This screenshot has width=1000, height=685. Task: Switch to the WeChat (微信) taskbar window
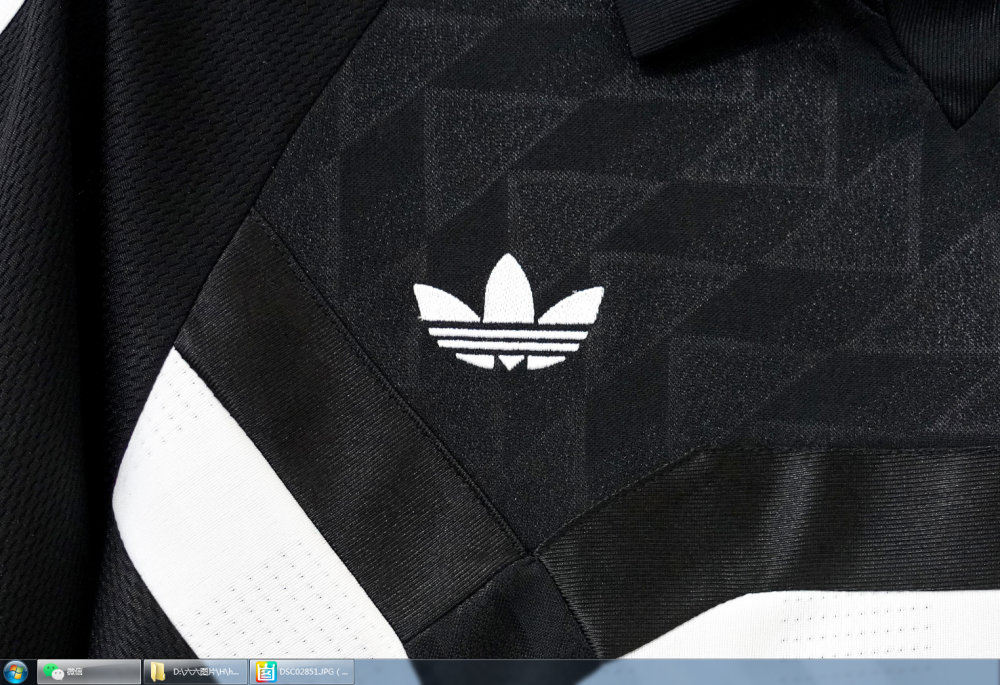click(x=89, y=672)
